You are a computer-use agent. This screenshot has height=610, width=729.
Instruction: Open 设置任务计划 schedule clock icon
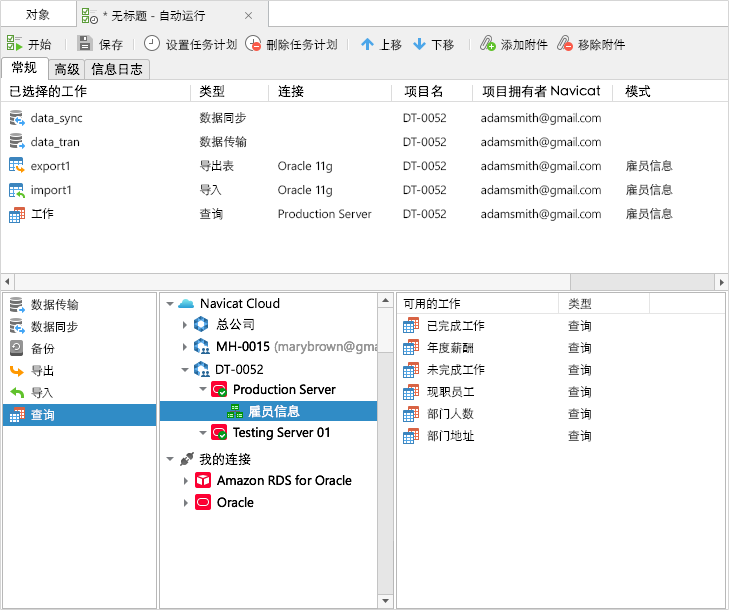(152, 44)
